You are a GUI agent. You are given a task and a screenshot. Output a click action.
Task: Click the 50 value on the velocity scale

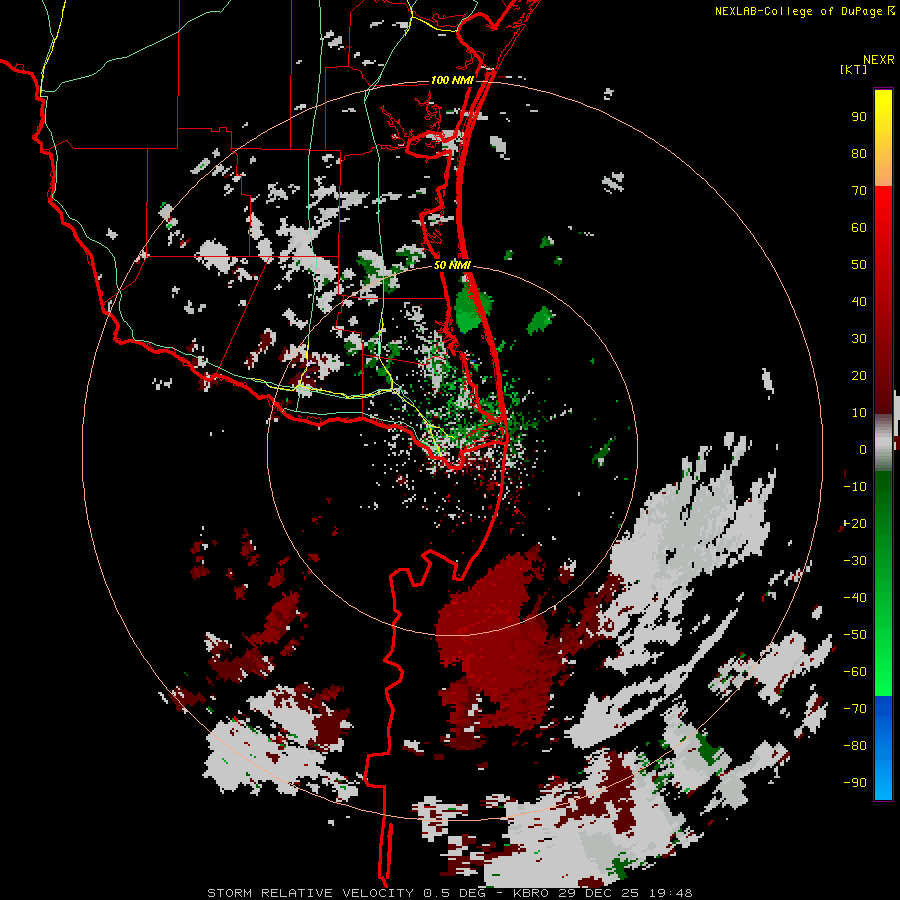pyautogui.click(x=859, y=265)
